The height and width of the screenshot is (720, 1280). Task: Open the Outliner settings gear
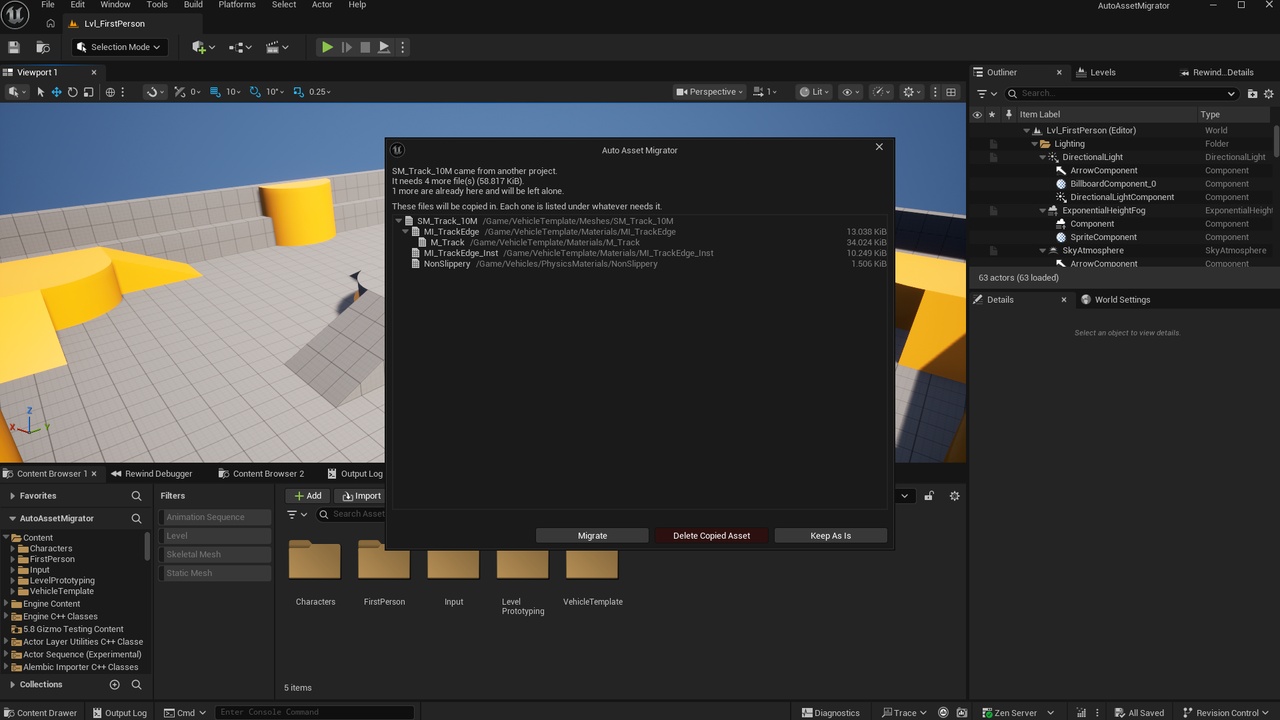1269,93
